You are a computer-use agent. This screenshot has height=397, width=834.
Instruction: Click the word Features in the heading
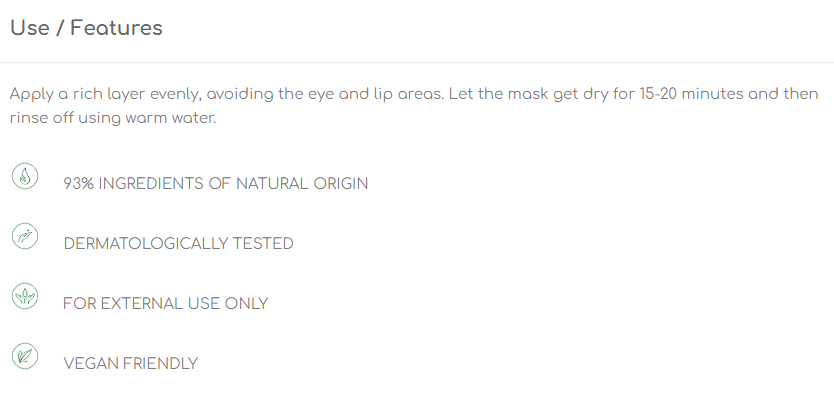click(116, 28)
